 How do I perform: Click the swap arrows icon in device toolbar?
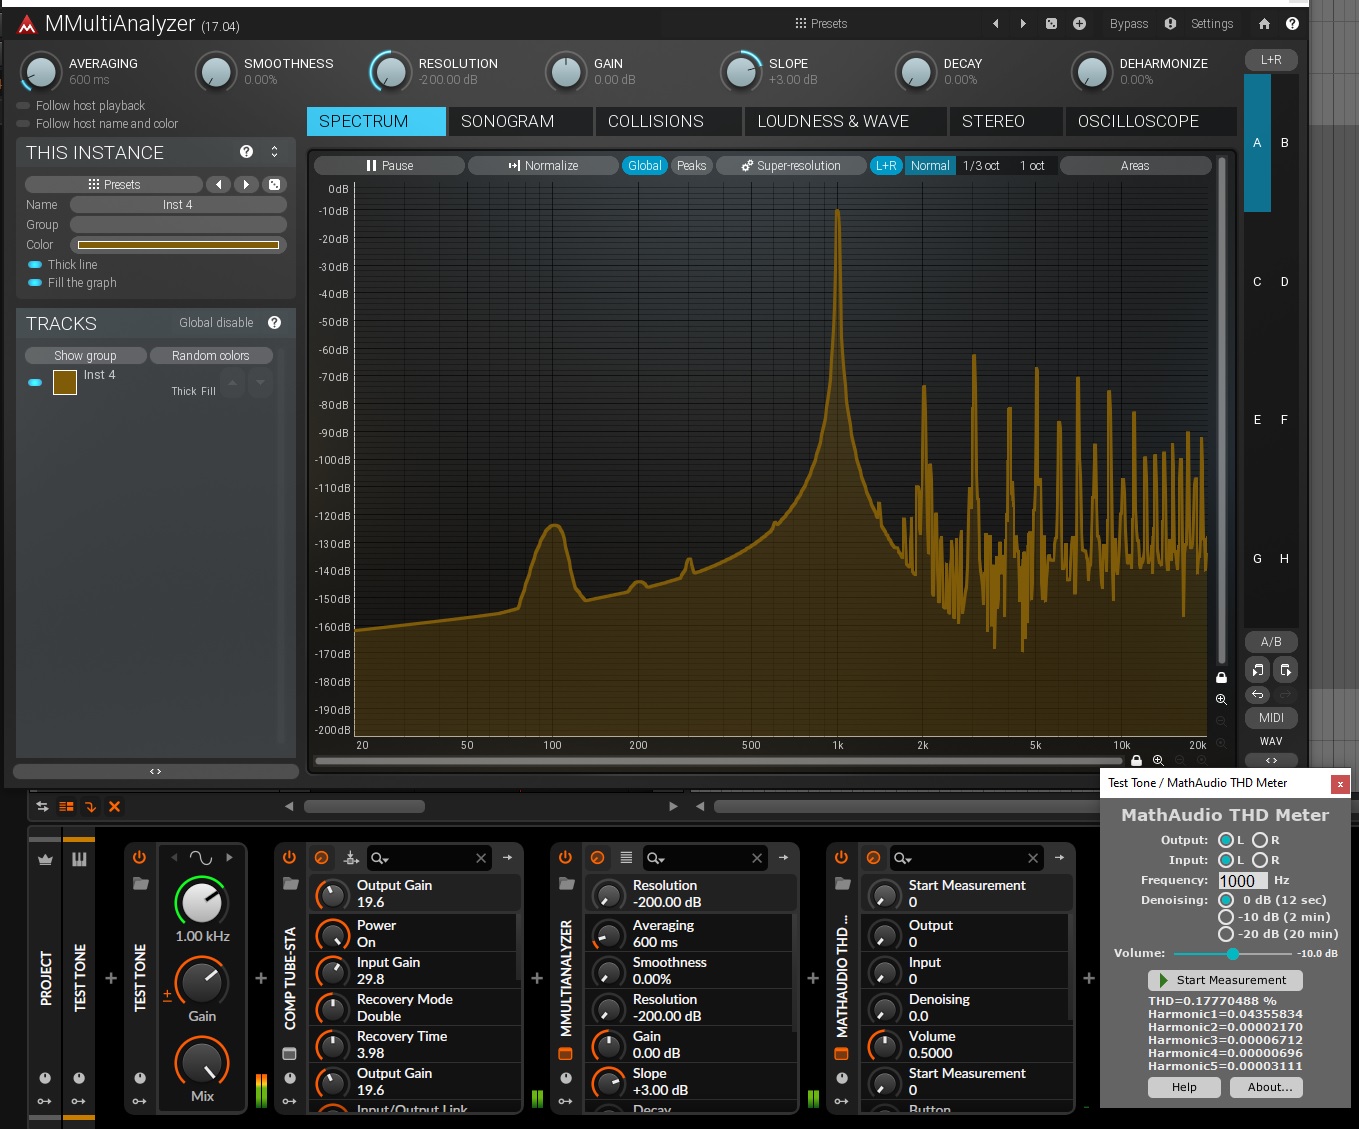tap(42, 806)
